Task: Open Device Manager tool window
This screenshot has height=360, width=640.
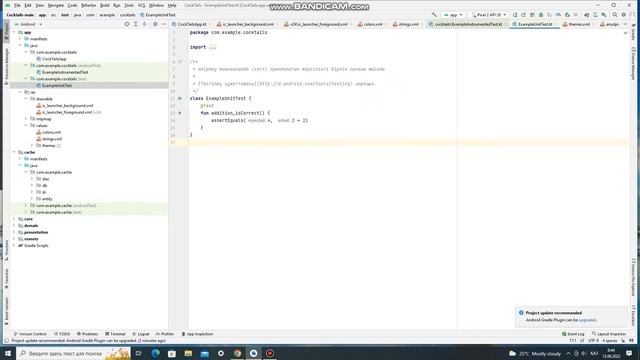Action: [633, 64]
